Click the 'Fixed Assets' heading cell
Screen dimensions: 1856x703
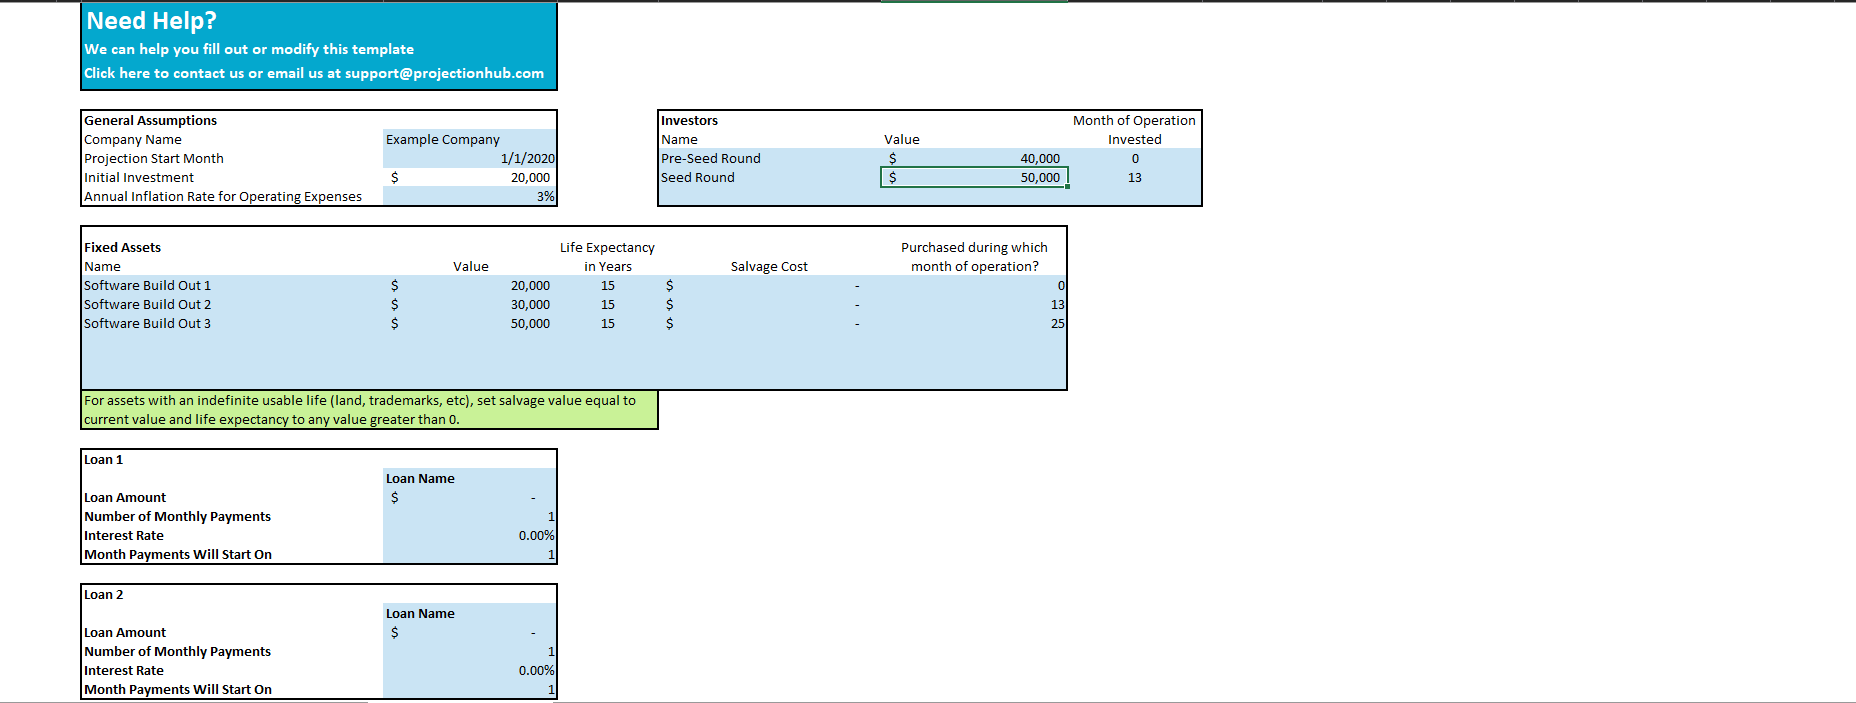pyautogui.click(x=122, y=247)
